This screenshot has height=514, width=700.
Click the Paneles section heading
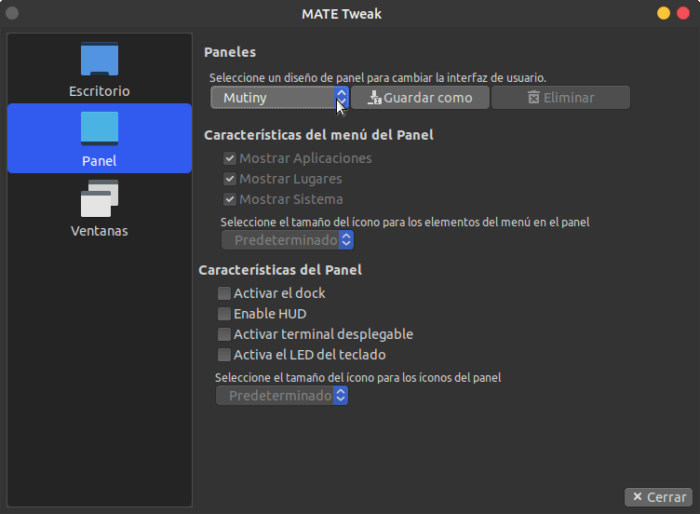point(230,52)
